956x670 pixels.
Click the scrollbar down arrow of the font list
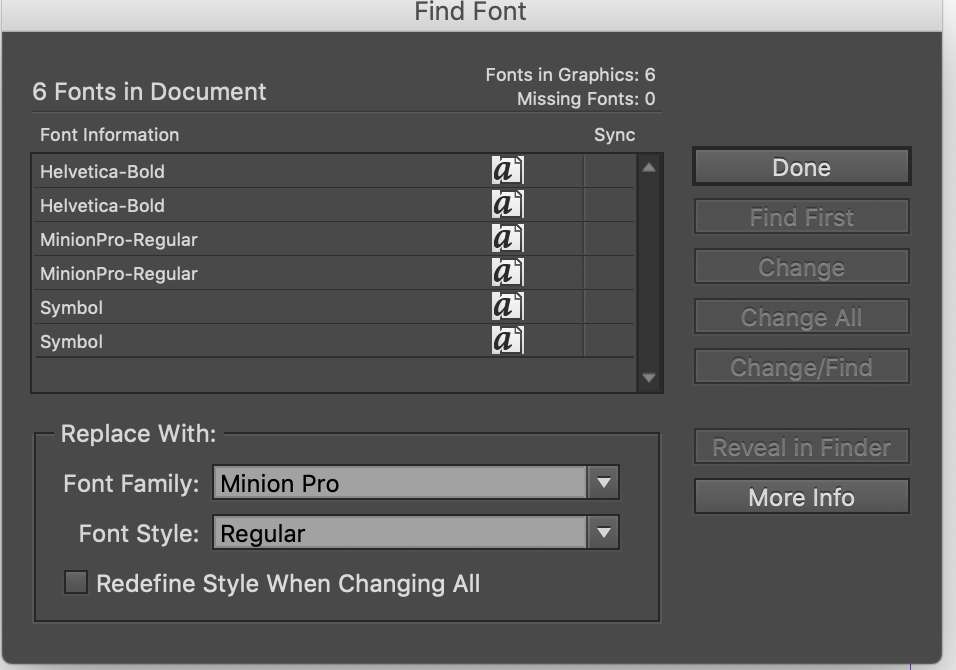tap(648, 378)
